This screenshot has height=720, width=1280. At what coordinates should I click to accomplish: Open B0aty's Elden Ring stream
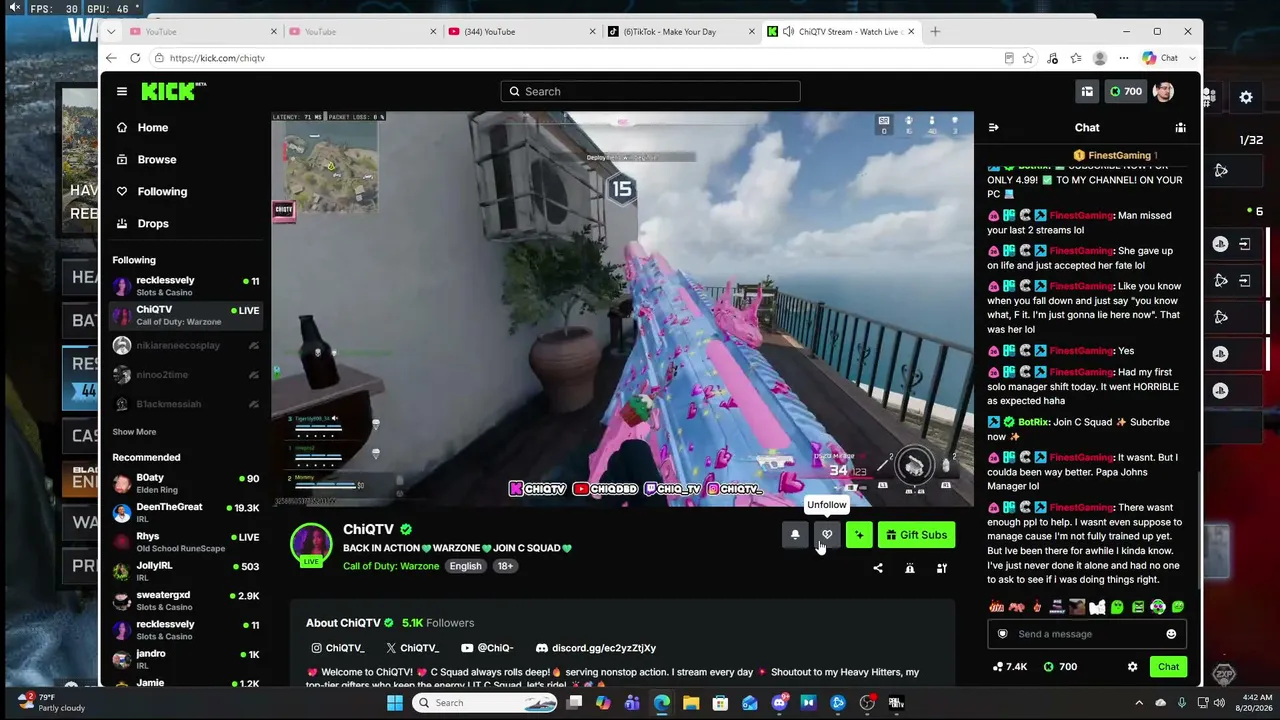pyautogui.click(x=186, y=484)
